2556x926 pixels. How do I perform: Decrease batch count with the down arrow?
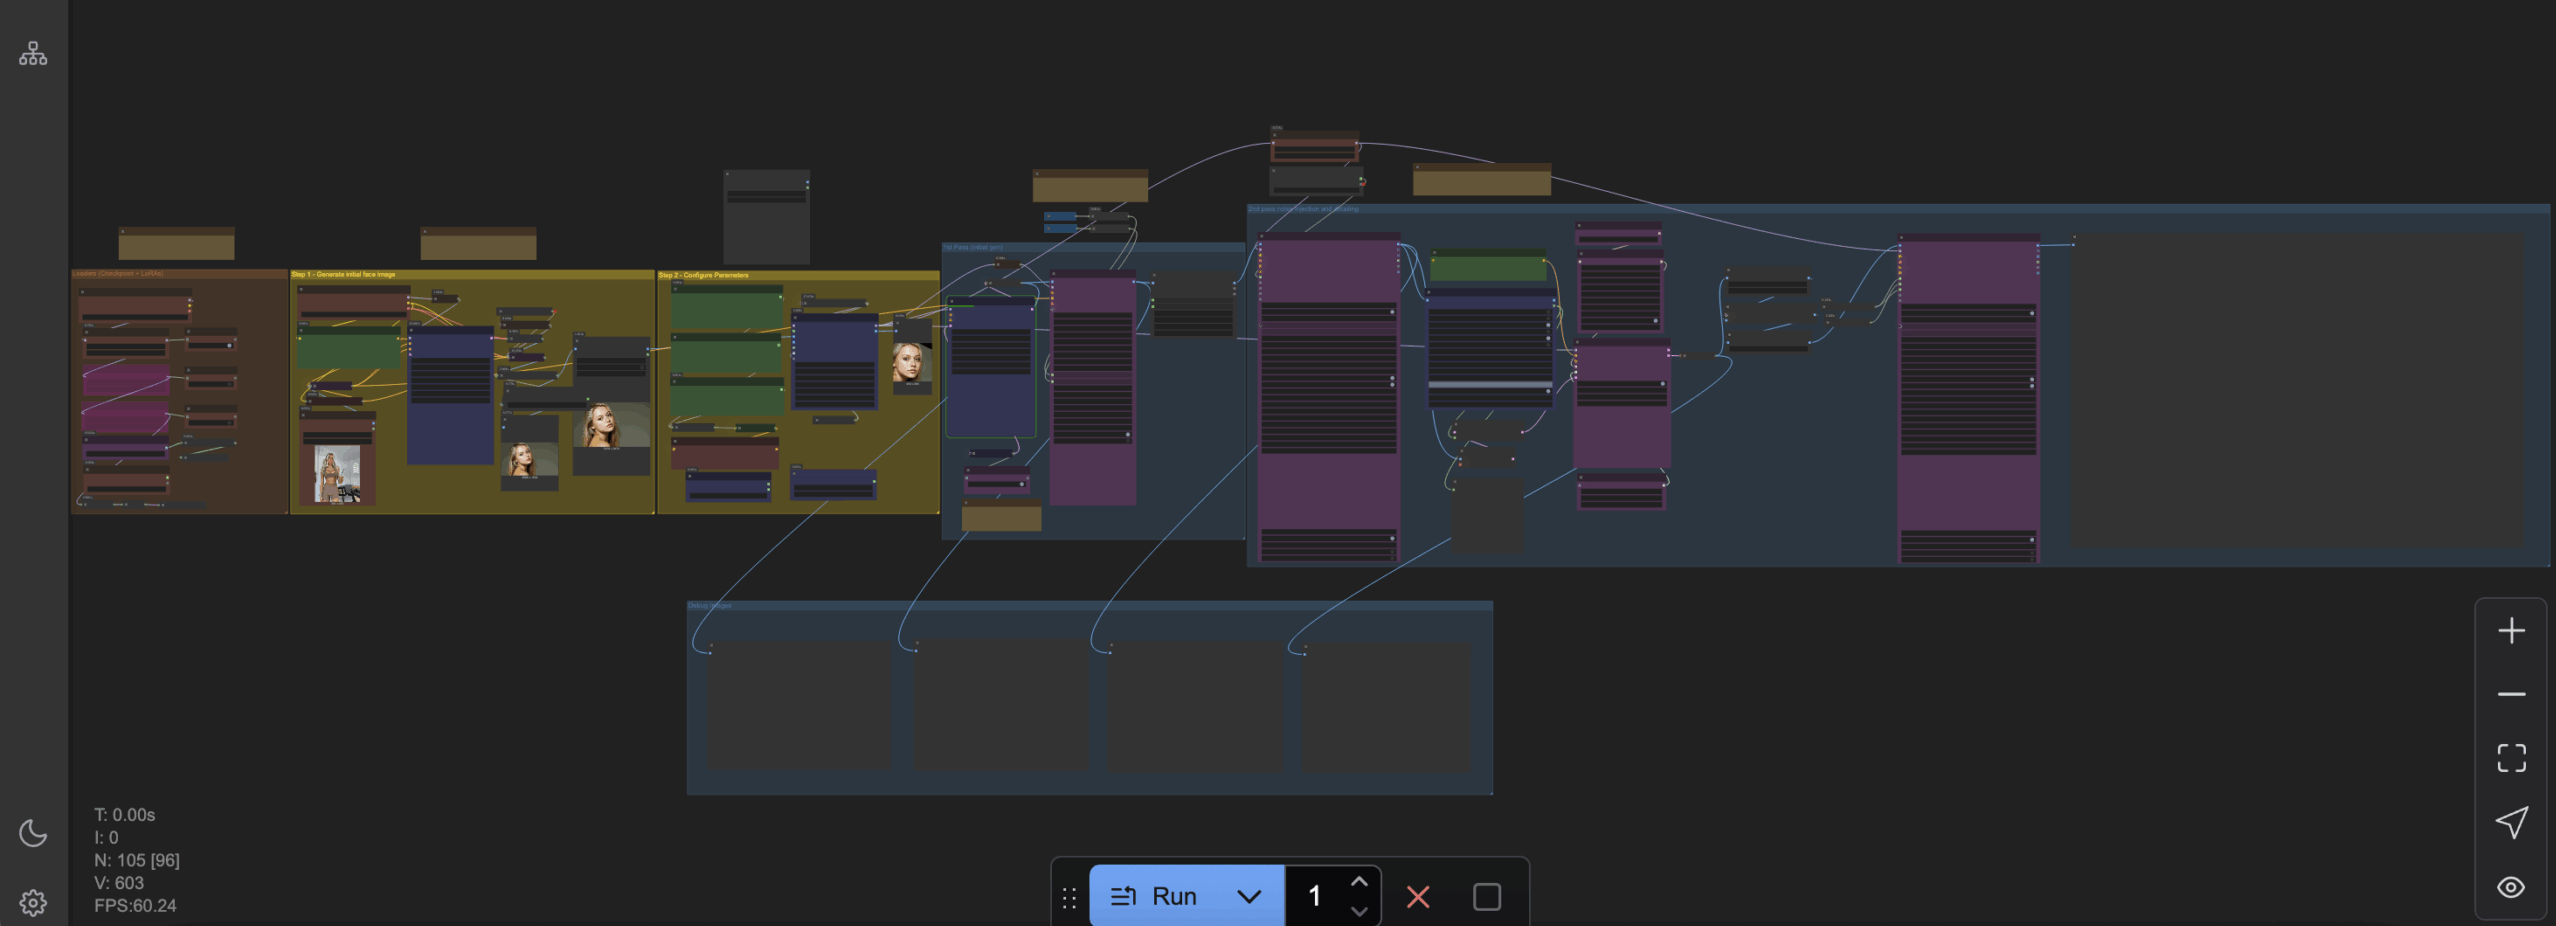[x=1359, y=911]
